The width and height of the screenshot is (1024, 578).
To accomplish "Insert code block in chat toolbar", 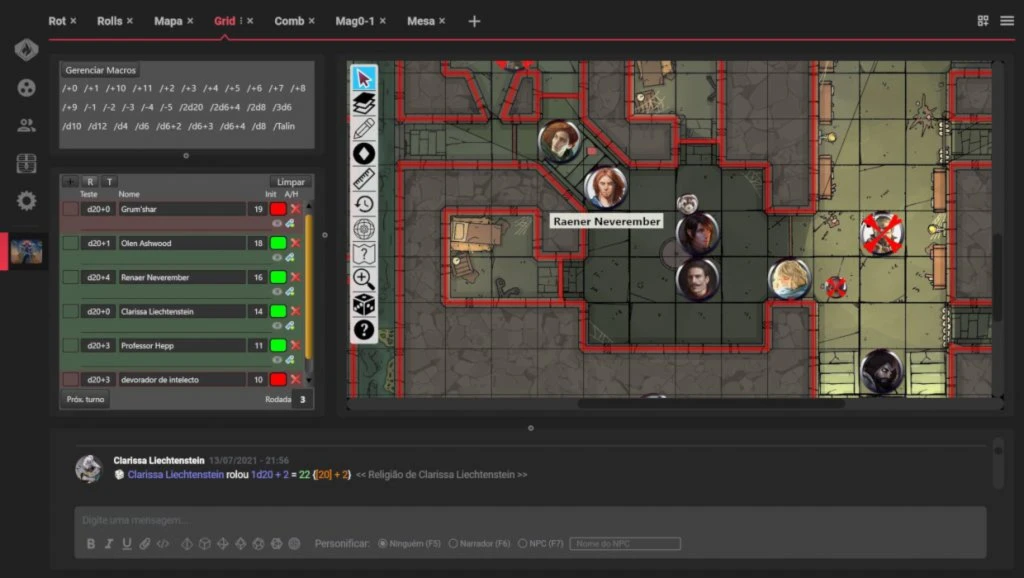I will [163, 543].
